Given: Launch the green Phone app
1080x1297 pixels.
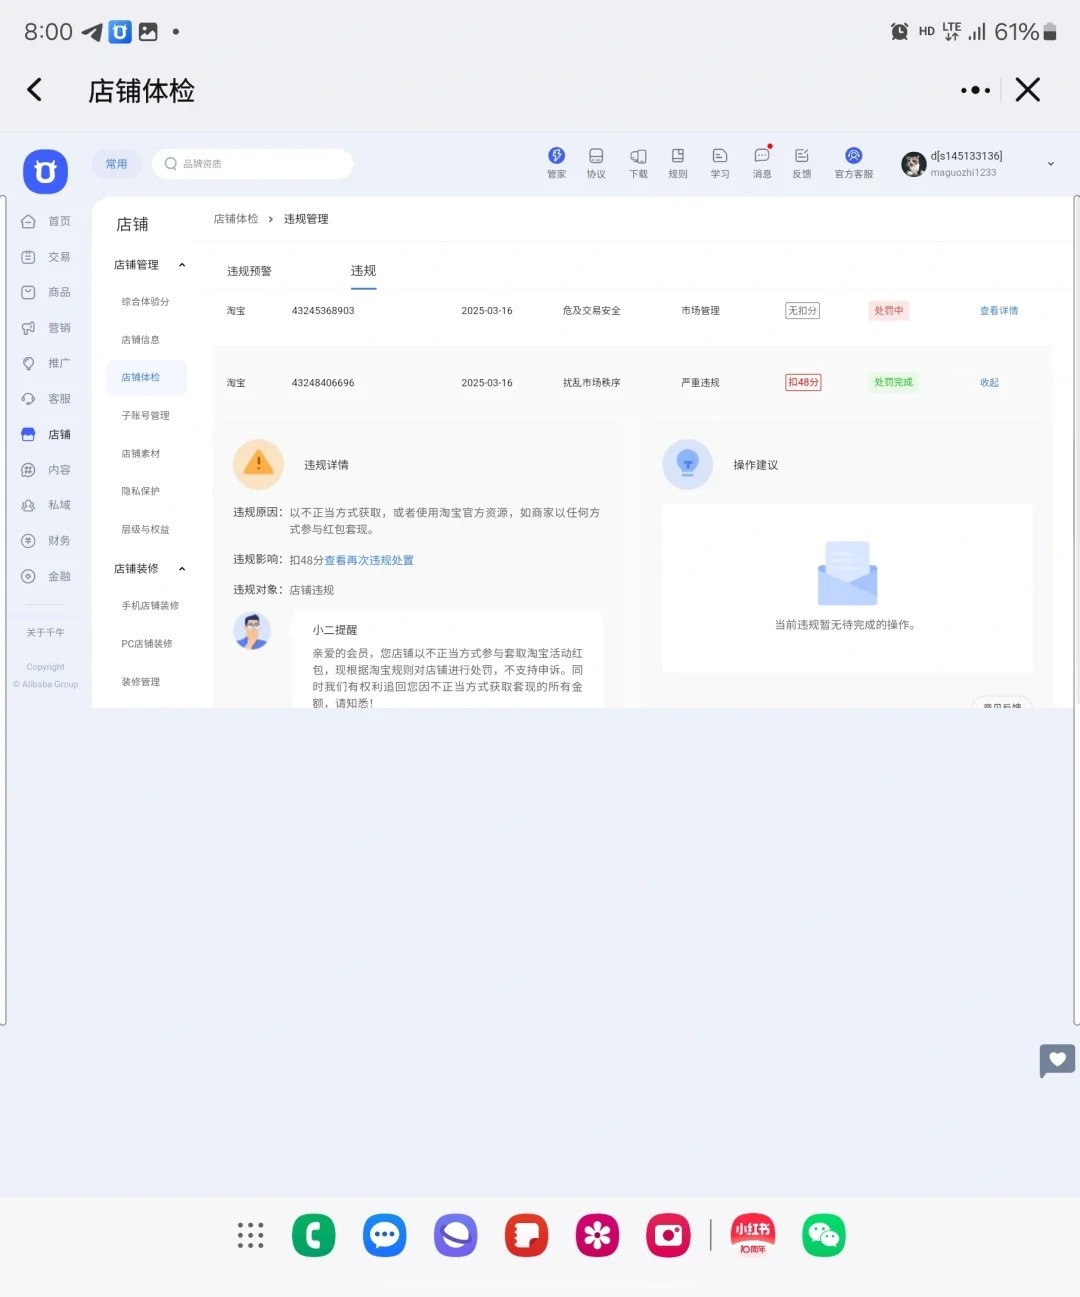Looking at the screenshot, I should click(313, 1236).
